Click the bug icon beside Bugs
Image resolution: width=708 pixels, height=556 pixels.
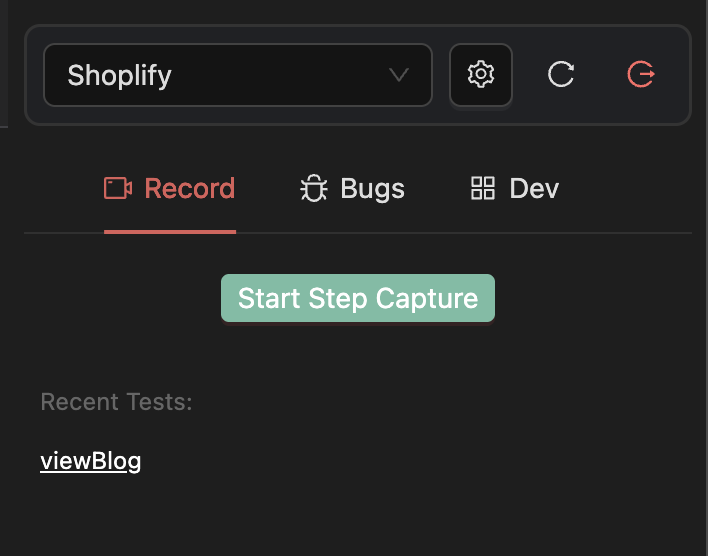tap(314, 189)
